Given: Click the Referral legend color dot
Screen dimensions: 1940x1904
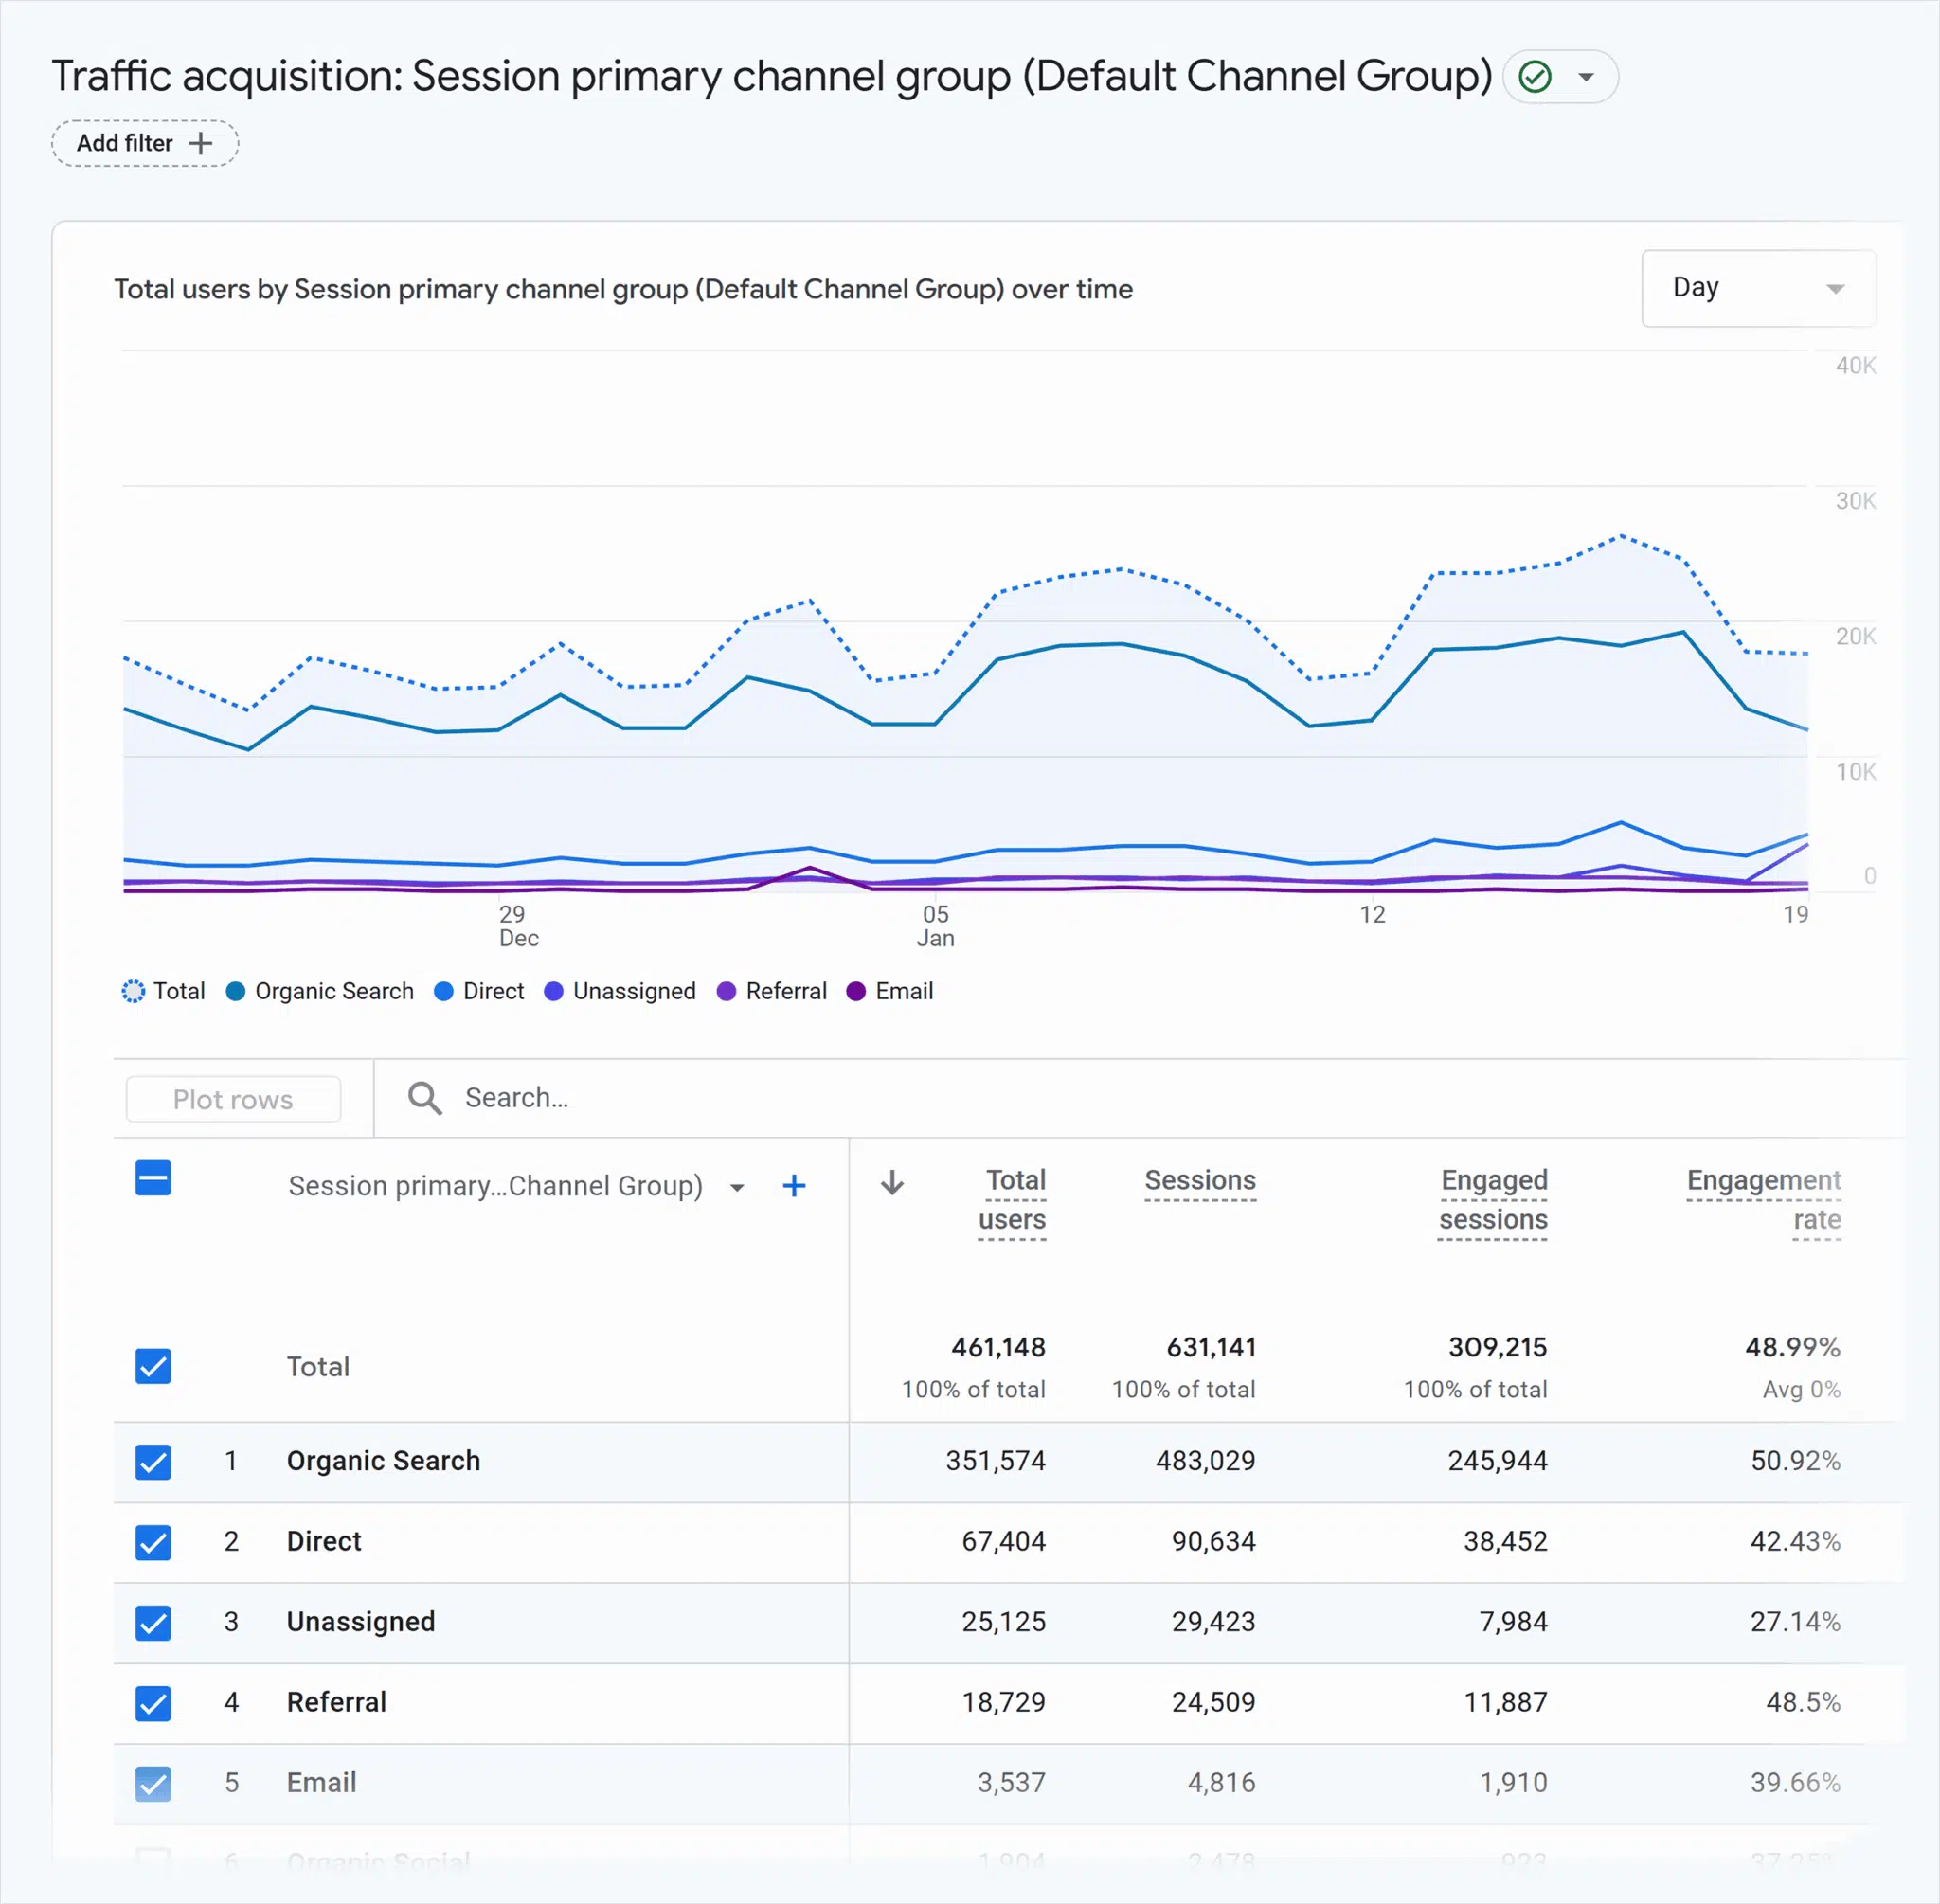Looking at the screenshot, I should [x=726, y=991].
